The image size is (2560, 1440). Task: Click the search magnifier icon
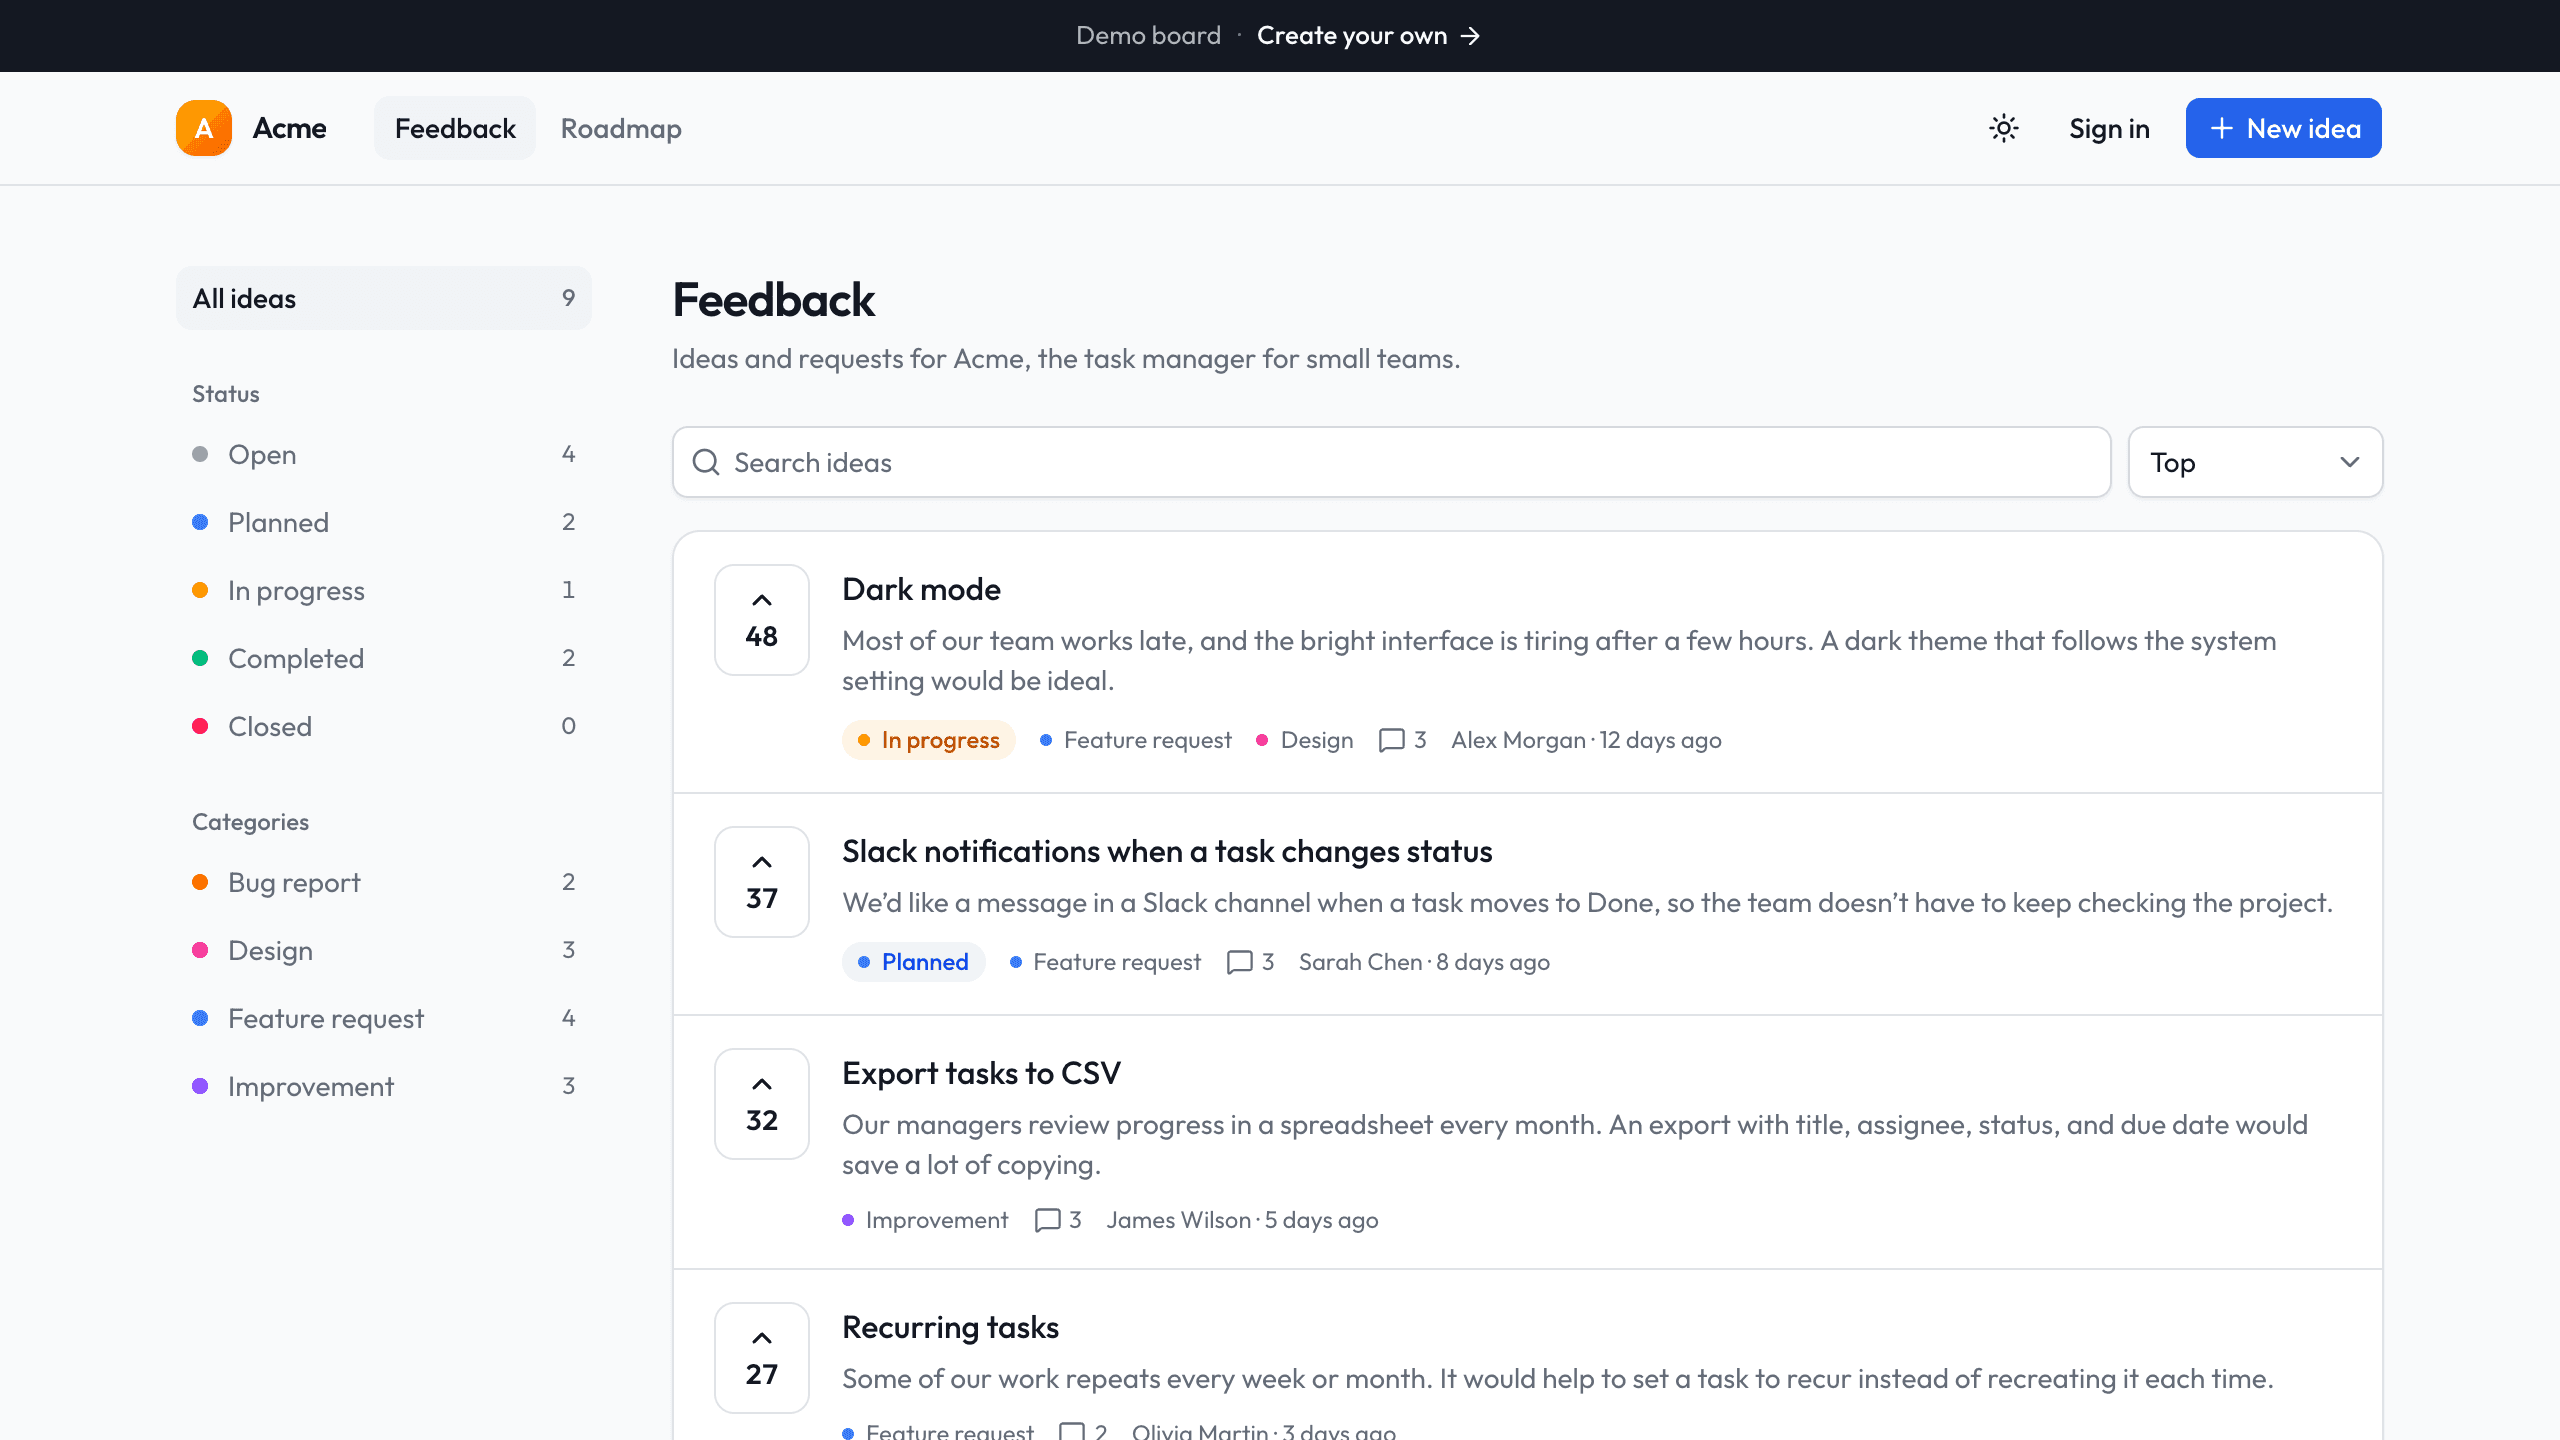pos(706,462)
